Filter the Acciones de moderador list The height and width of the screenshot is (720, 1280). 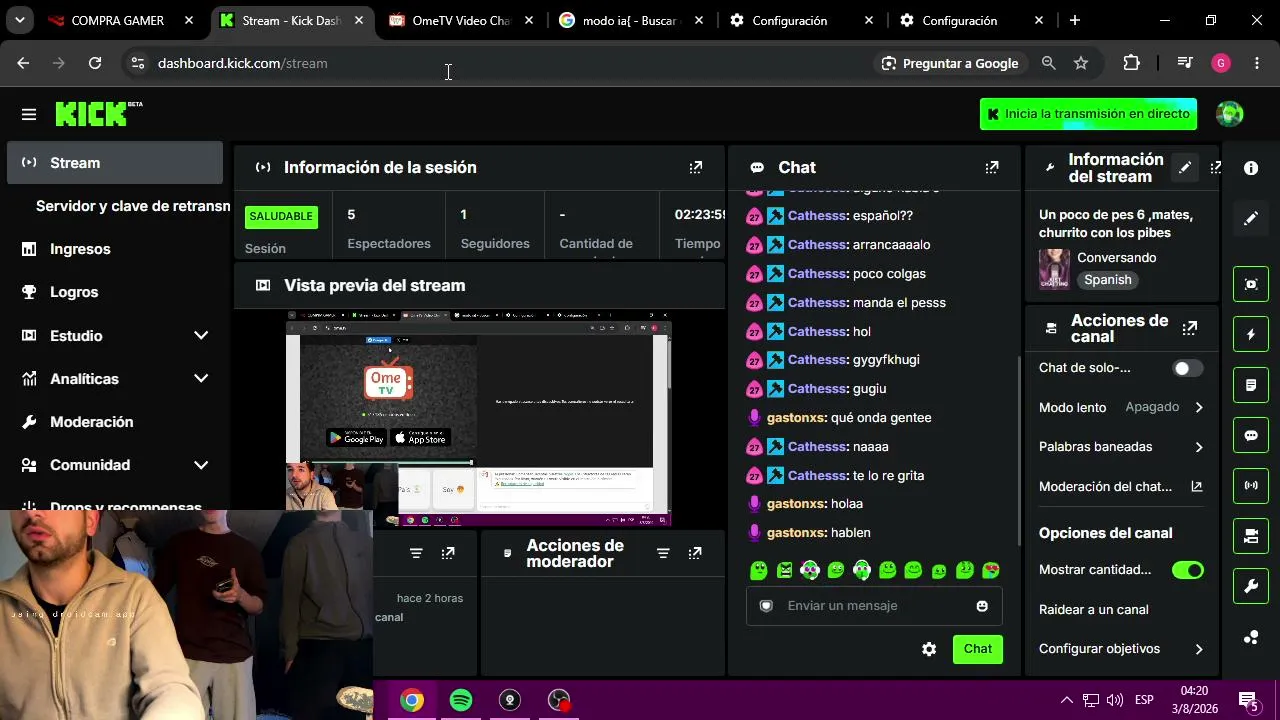coord(663,553)
